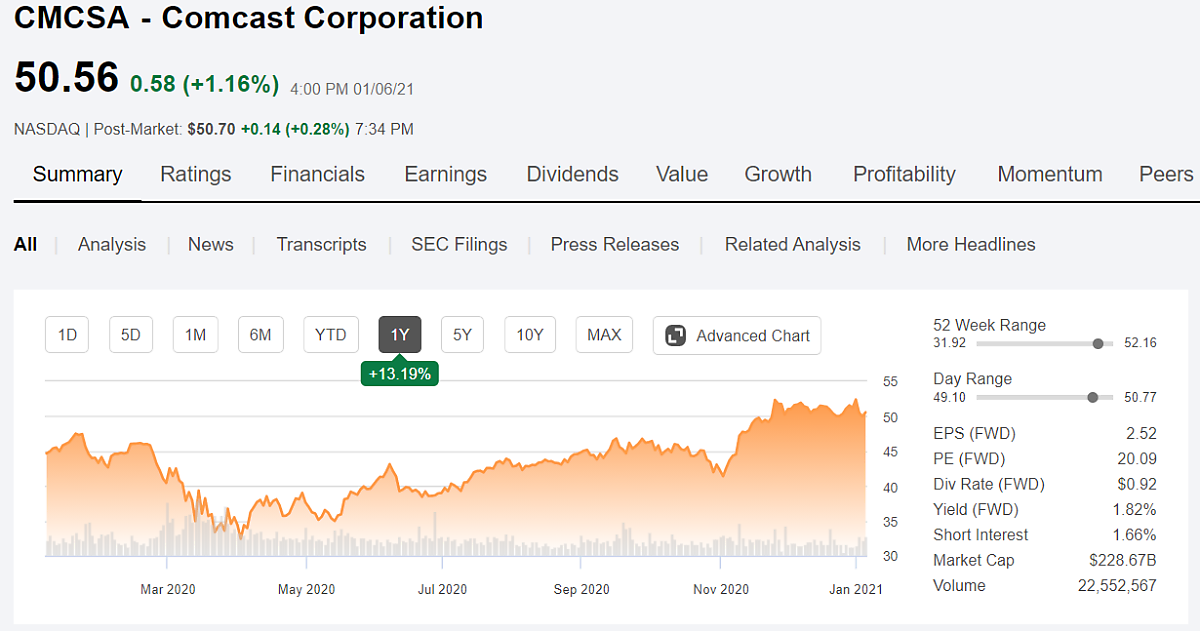
Task: Click the Mar 2020 axis label
Action: pyautogui.click(x=167, y=590)
